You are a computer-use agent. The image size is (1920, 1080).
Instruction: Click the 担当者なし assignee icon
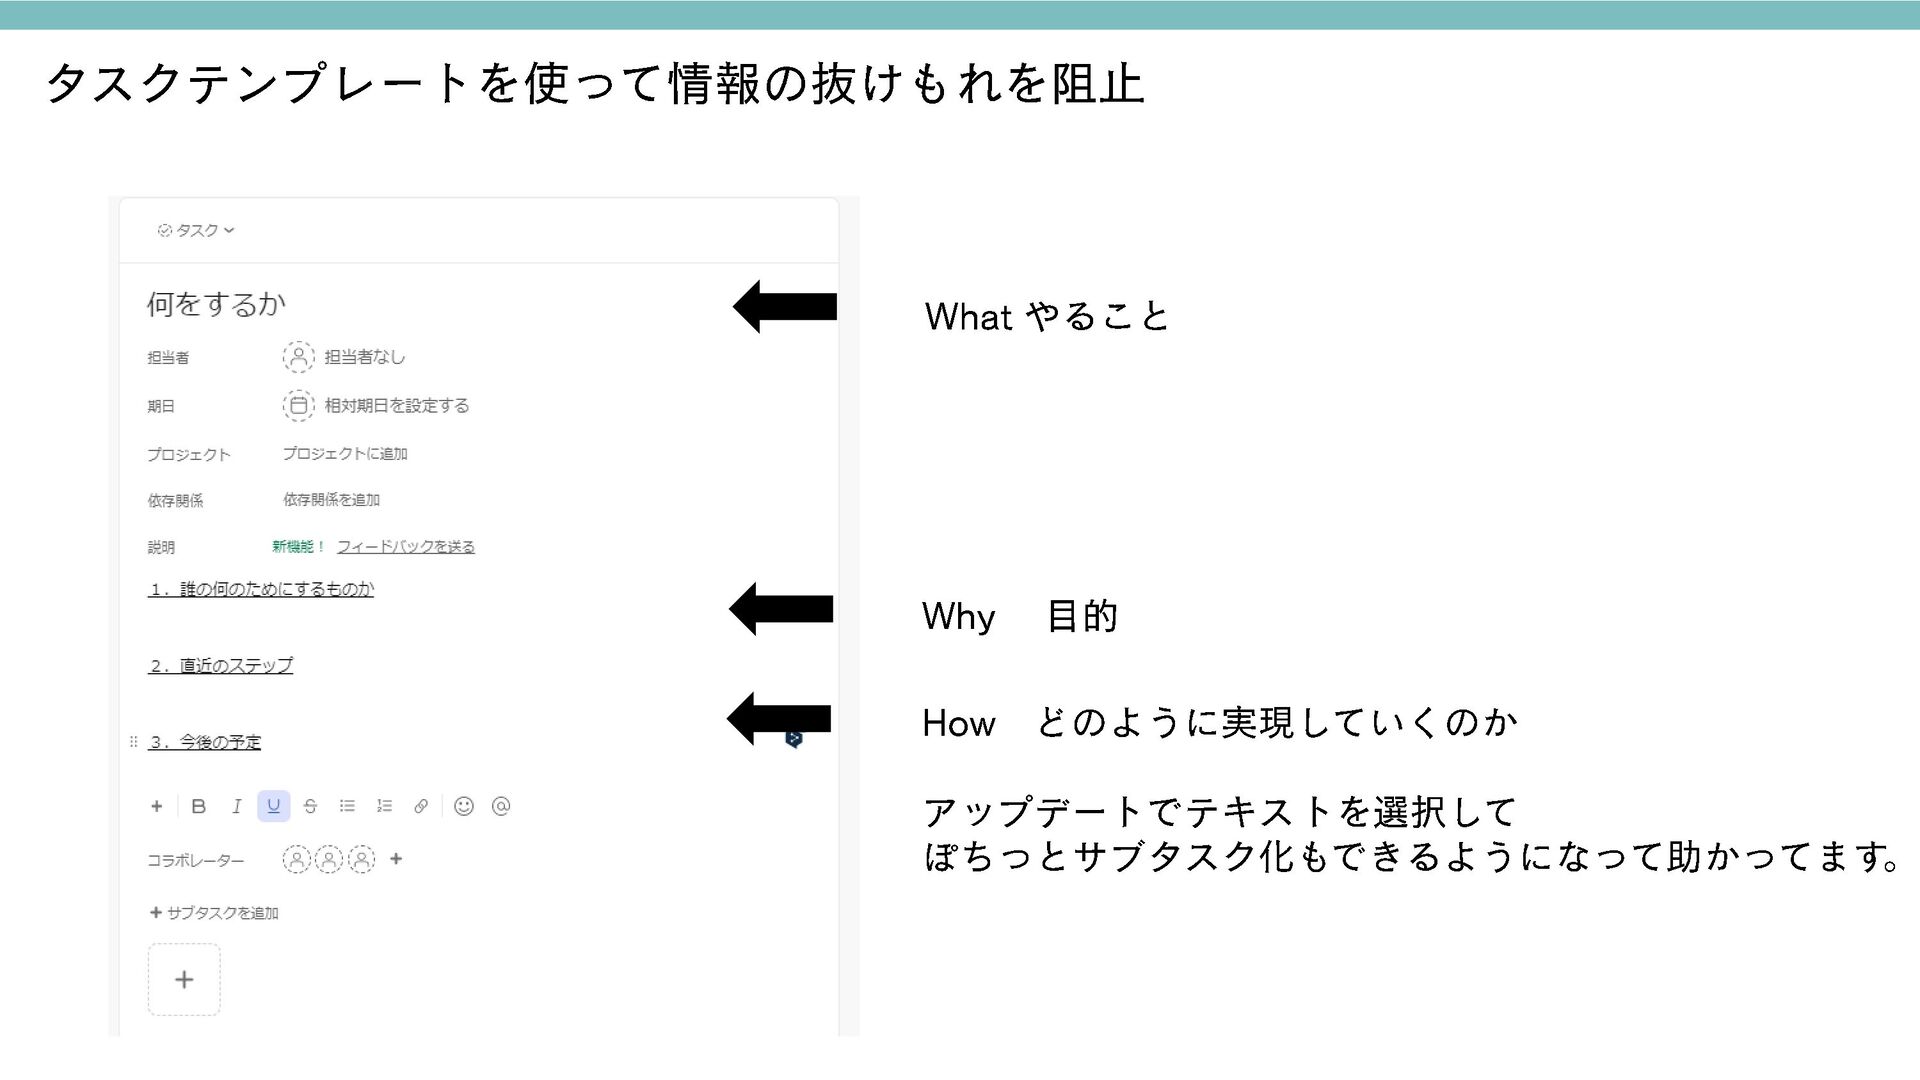pos(298,357)
